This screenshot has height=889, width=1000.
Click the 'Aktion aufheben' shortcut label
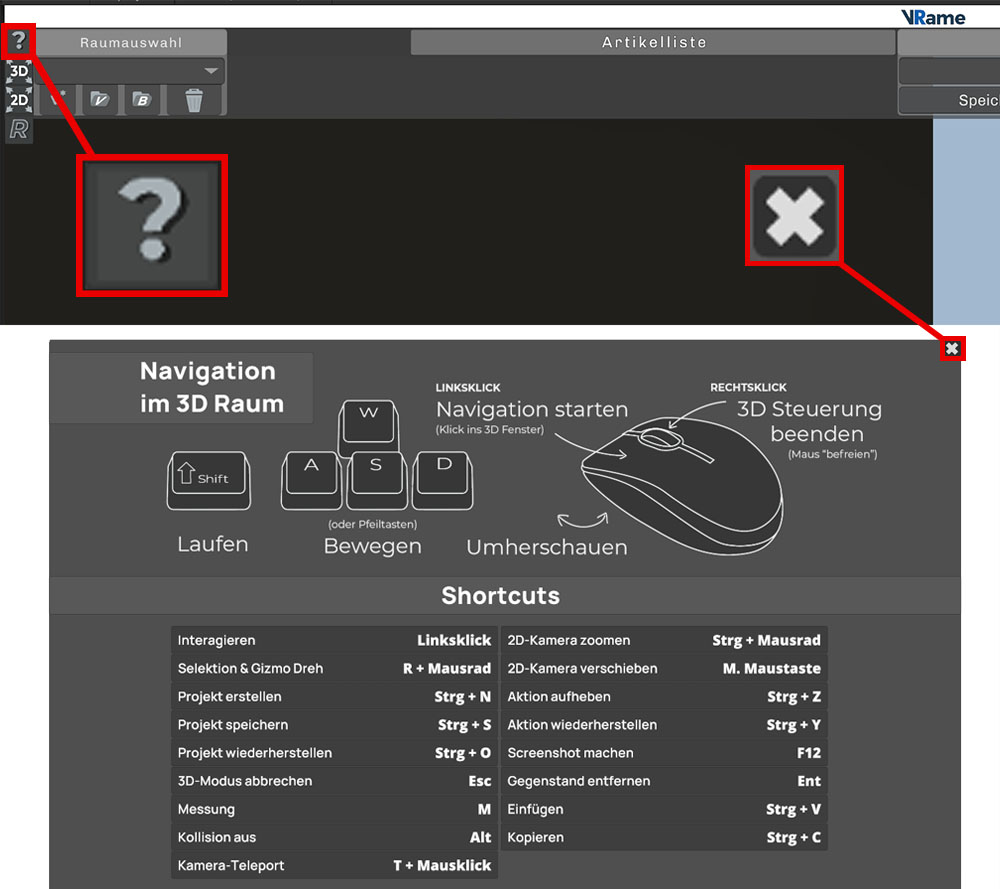click(559, 696)
